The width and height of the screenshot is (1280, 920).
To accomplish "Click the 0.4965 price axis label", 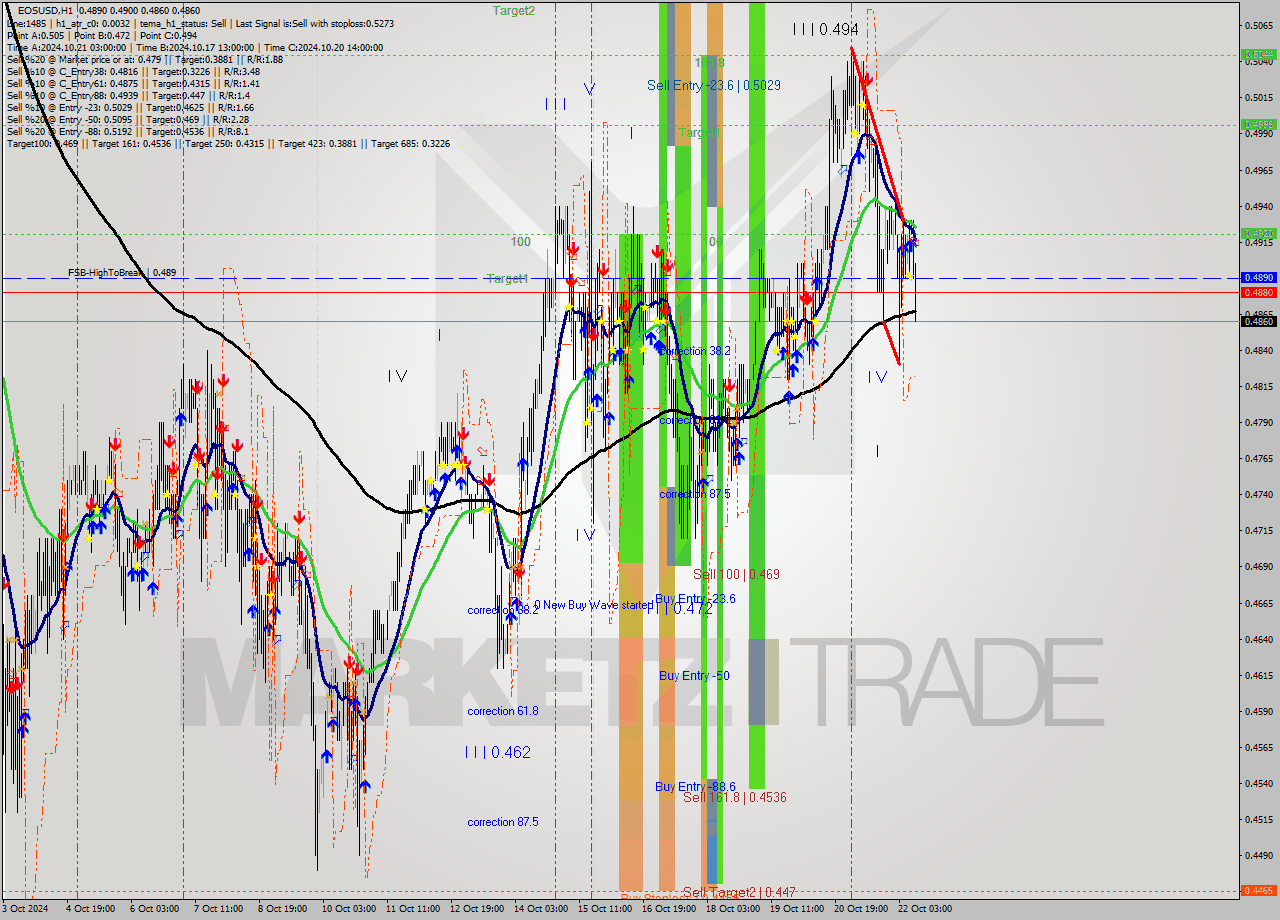I will click(x=1258, y=170).
